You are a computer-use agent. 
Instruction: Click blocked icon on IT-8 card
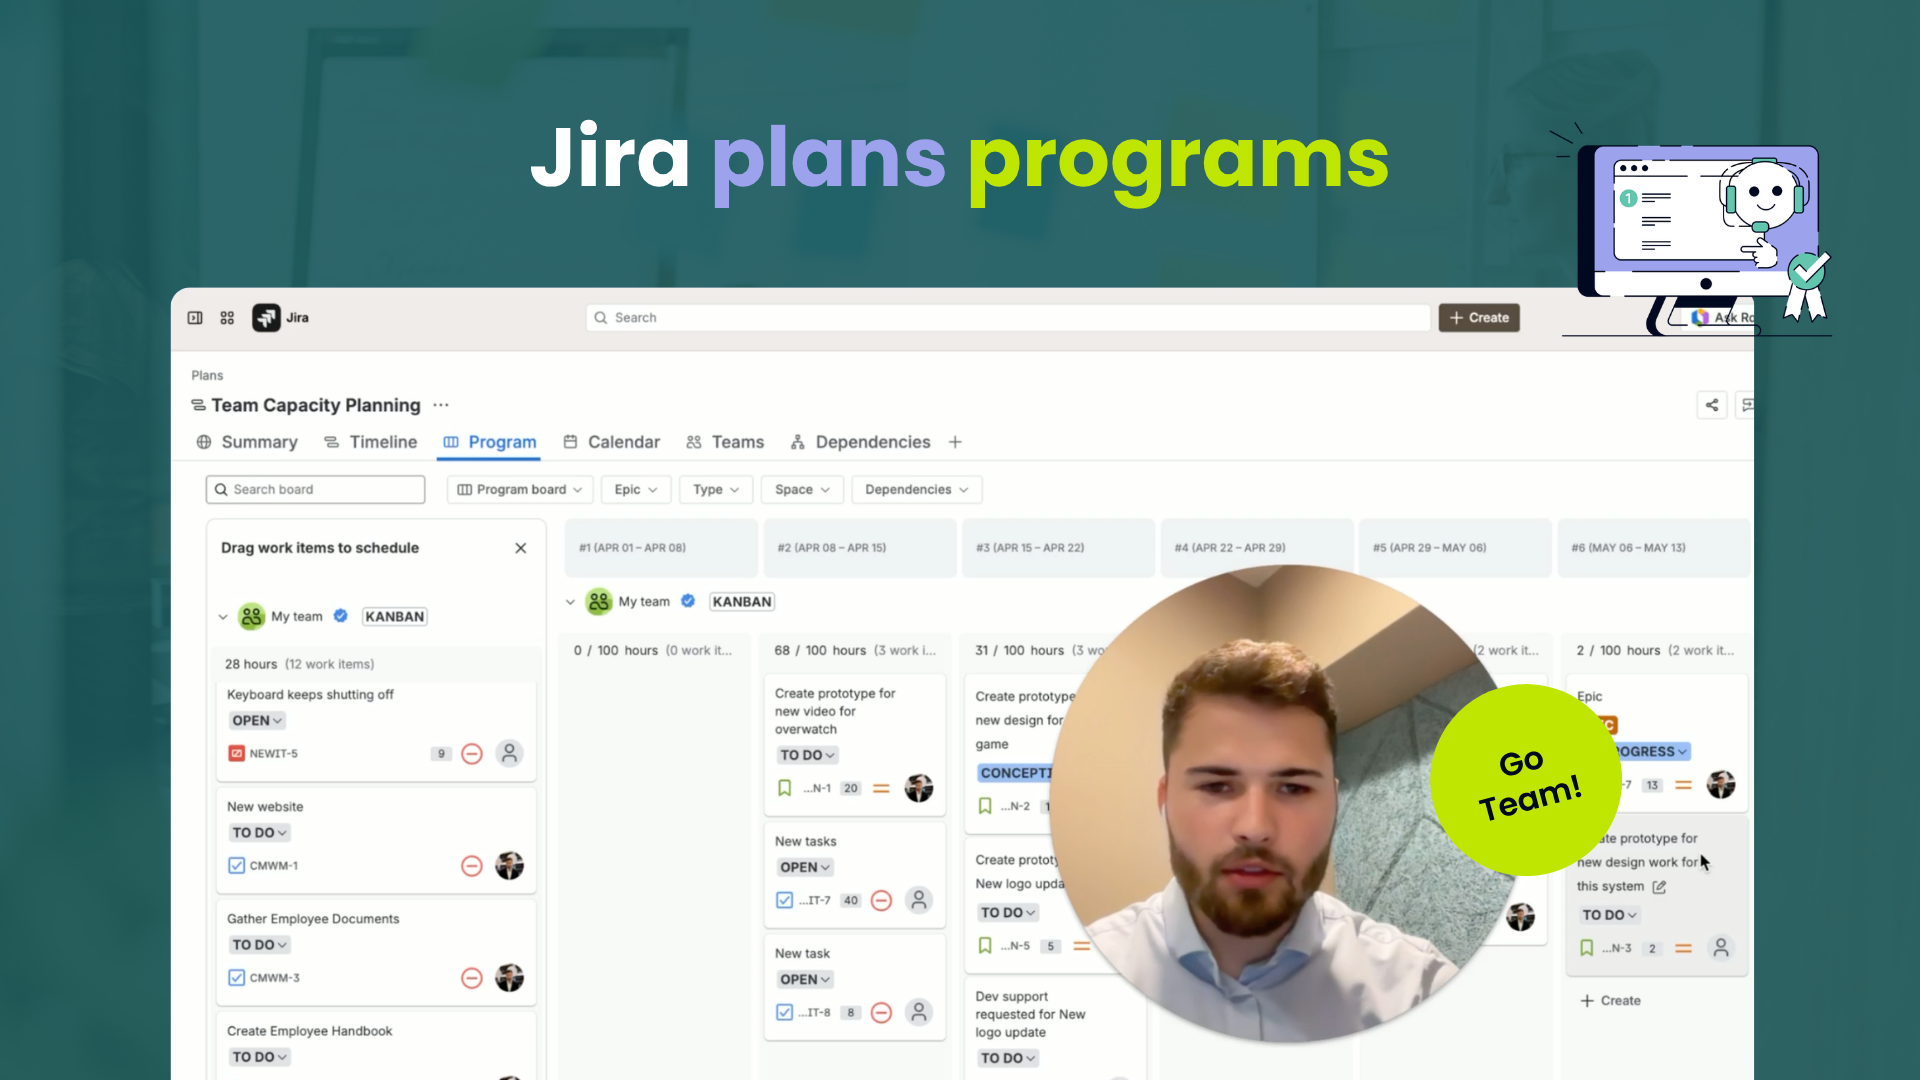(x=881, y=1013)
